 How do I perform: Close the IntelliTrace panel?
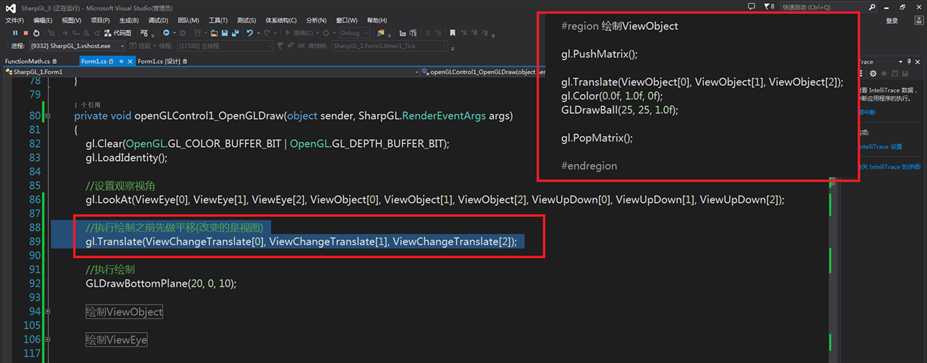[x=918, y=62]
